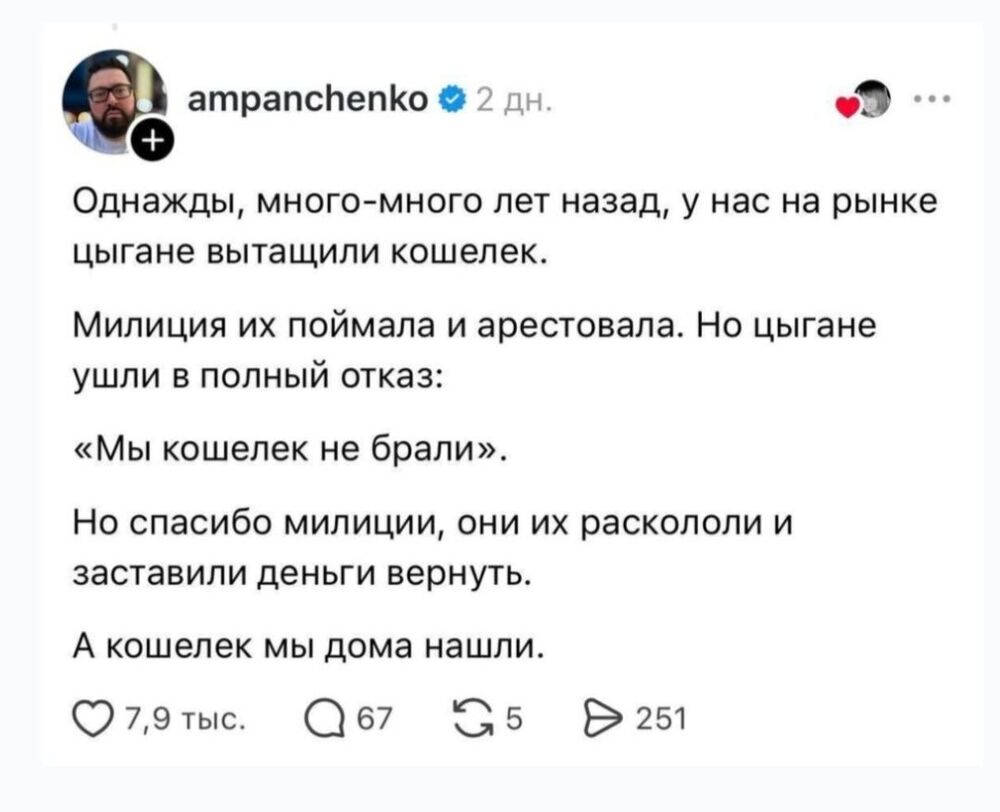Open comments via the speech bubble icon
Image resolution: width=1000 pixels, height=812 pixels.
[325, 720]
